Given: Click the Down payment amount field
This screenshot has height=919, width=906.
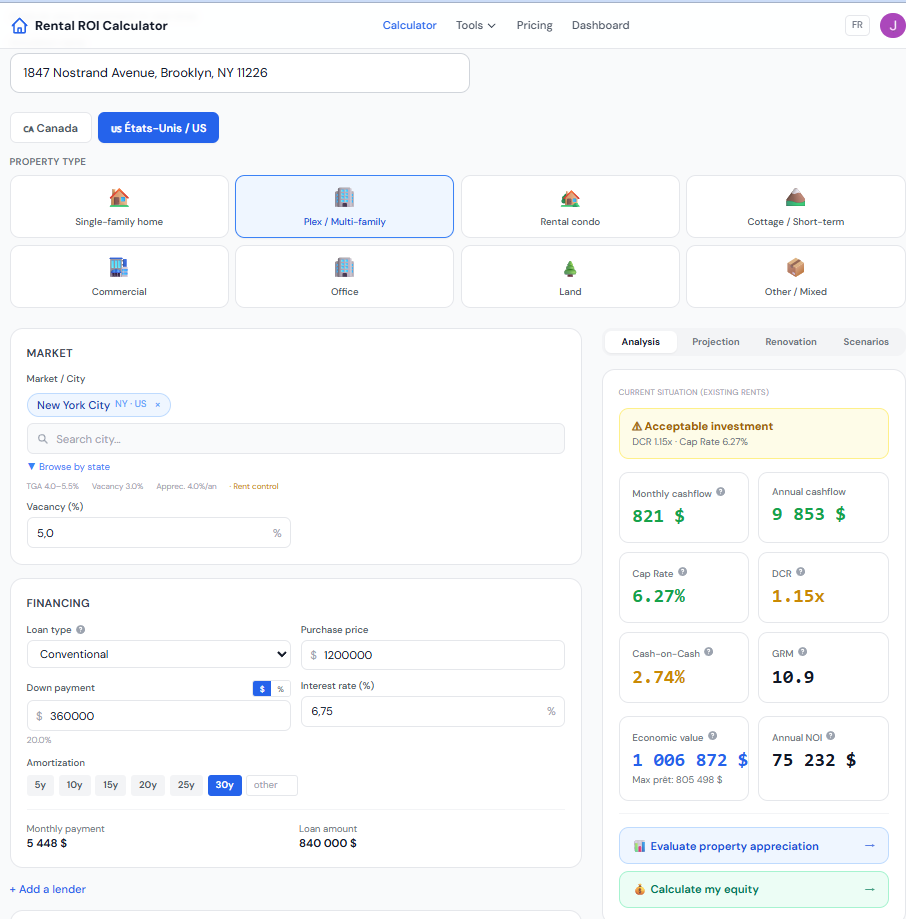Looking at the screenshot, I should coord(158,716).
